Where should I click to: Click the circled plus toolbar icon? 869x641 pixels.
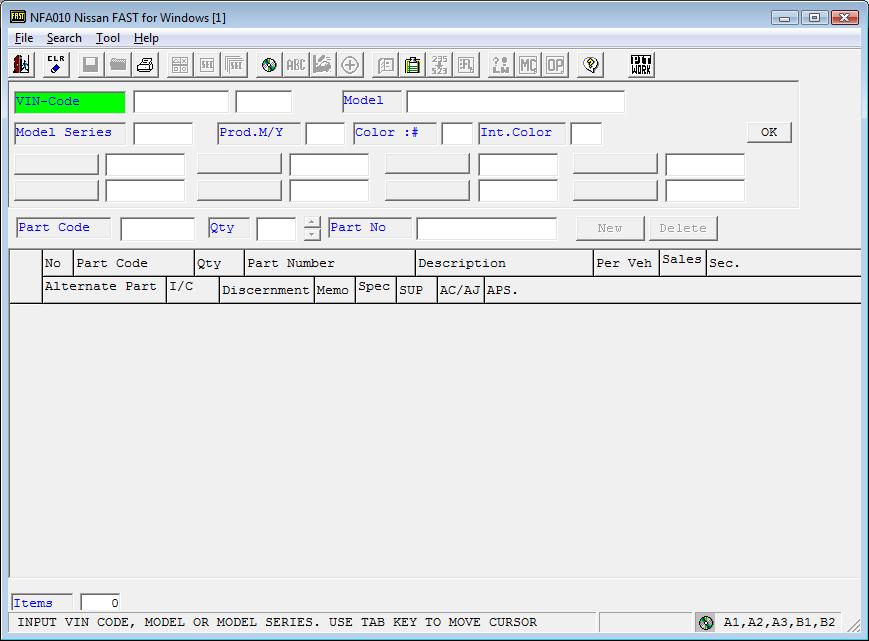[x=350, y=65]
